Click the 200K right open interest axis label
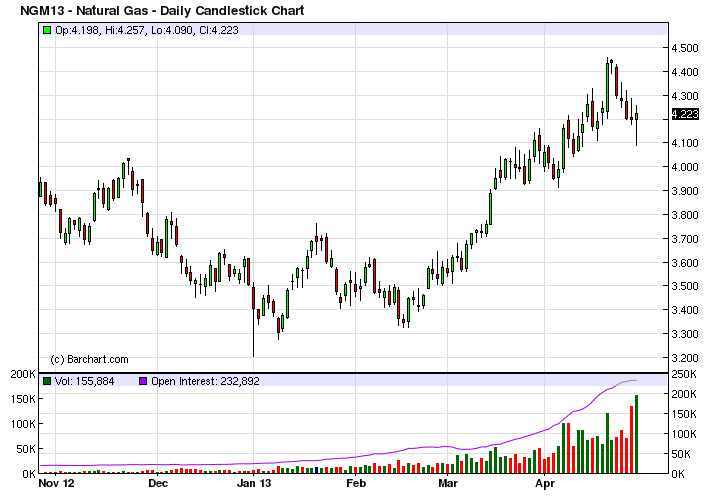The image size is (726, 502). pyautogui.click(x=683, y=394)
